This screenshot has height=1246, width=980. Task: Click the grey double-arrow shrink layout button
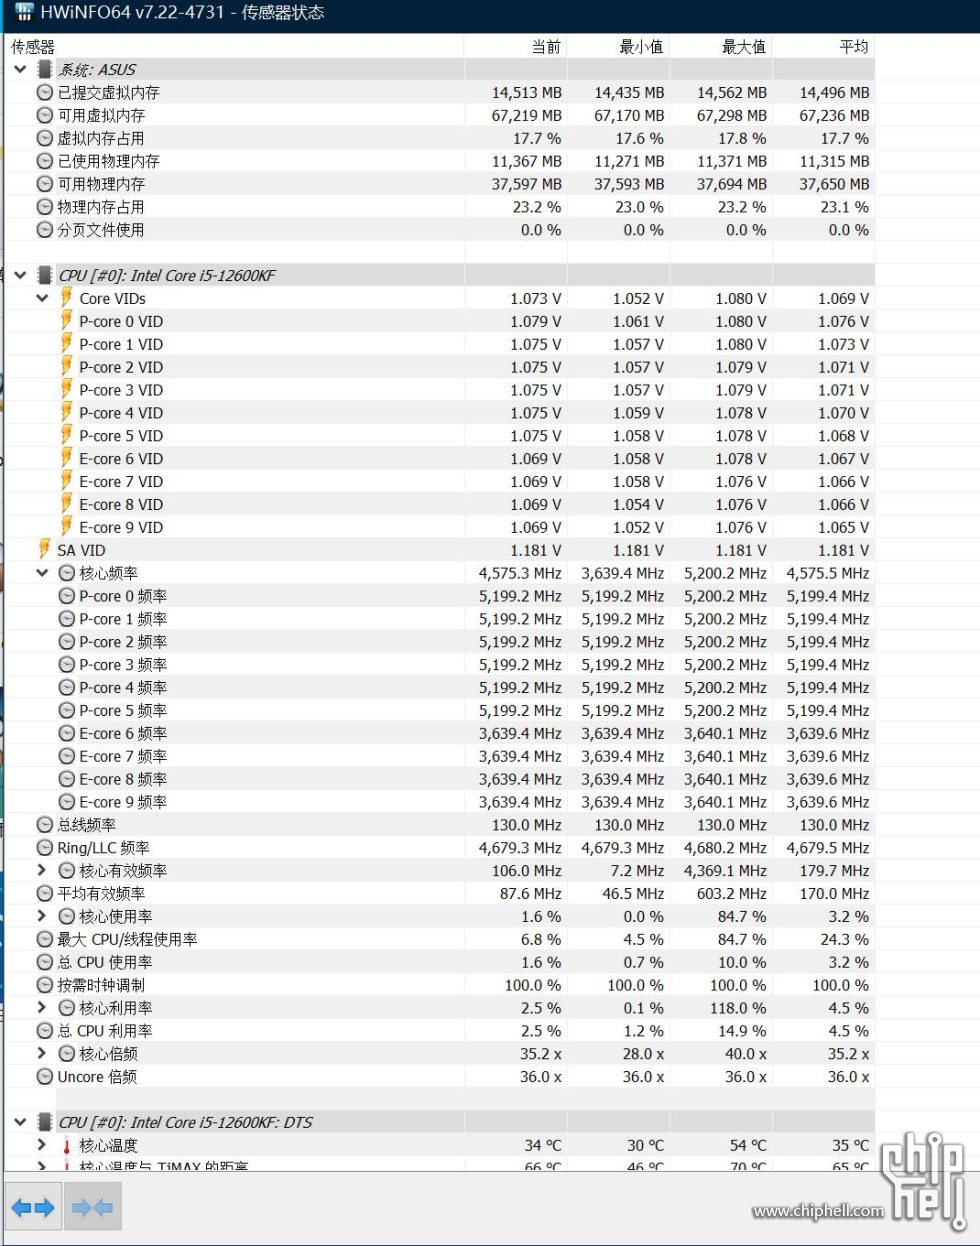93,1208
